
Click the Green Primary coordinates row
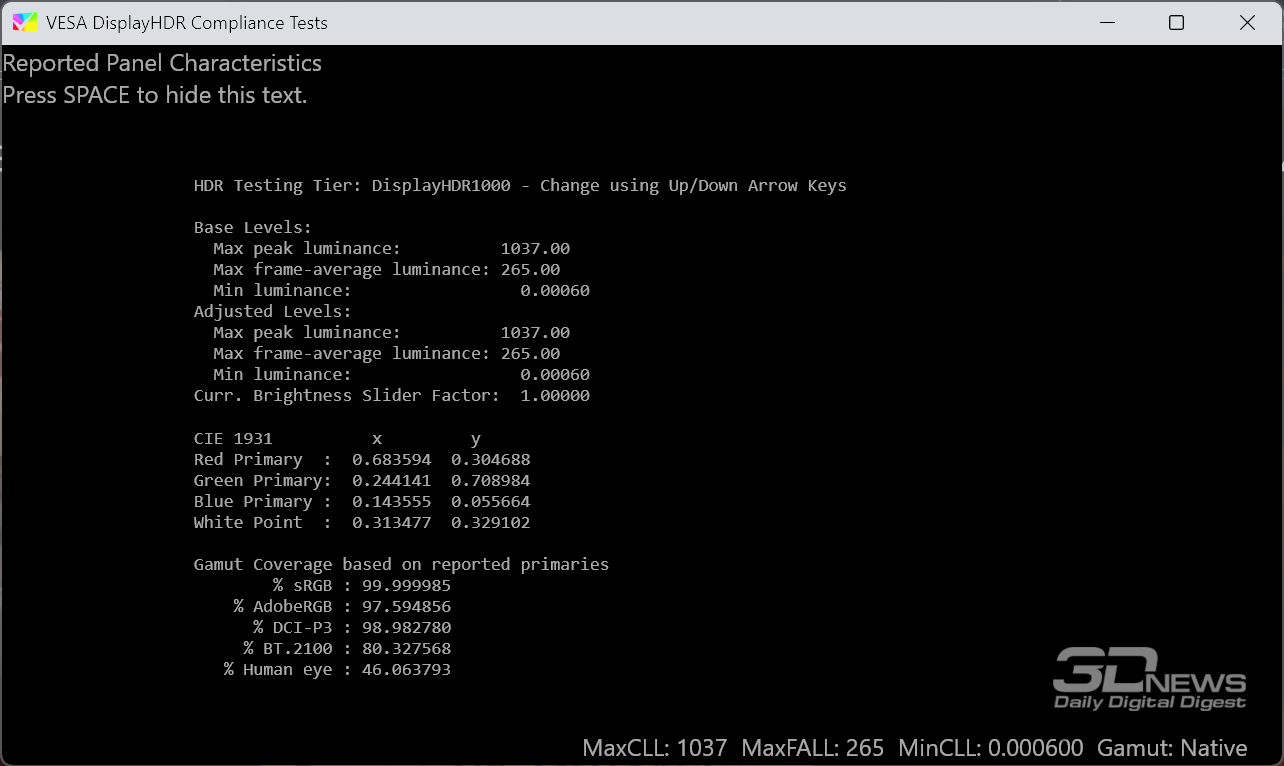[362, 480]
